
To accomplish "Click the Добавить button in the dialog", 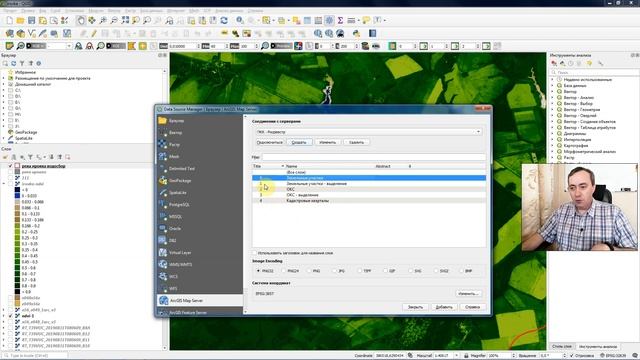I will coord(444,307).
